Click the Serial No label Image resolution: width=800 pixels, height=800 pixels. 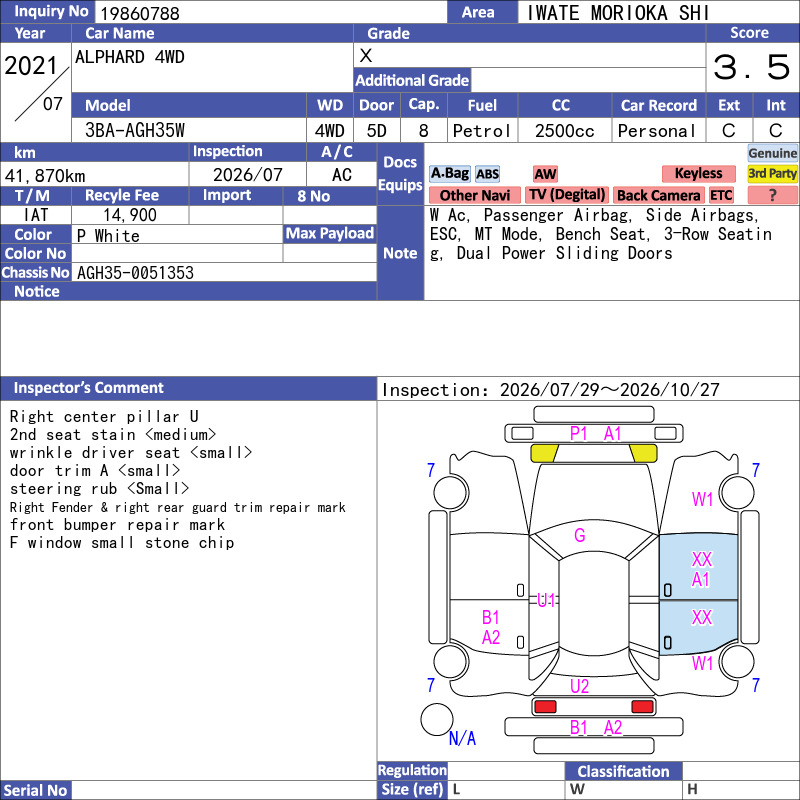(36, 790)
